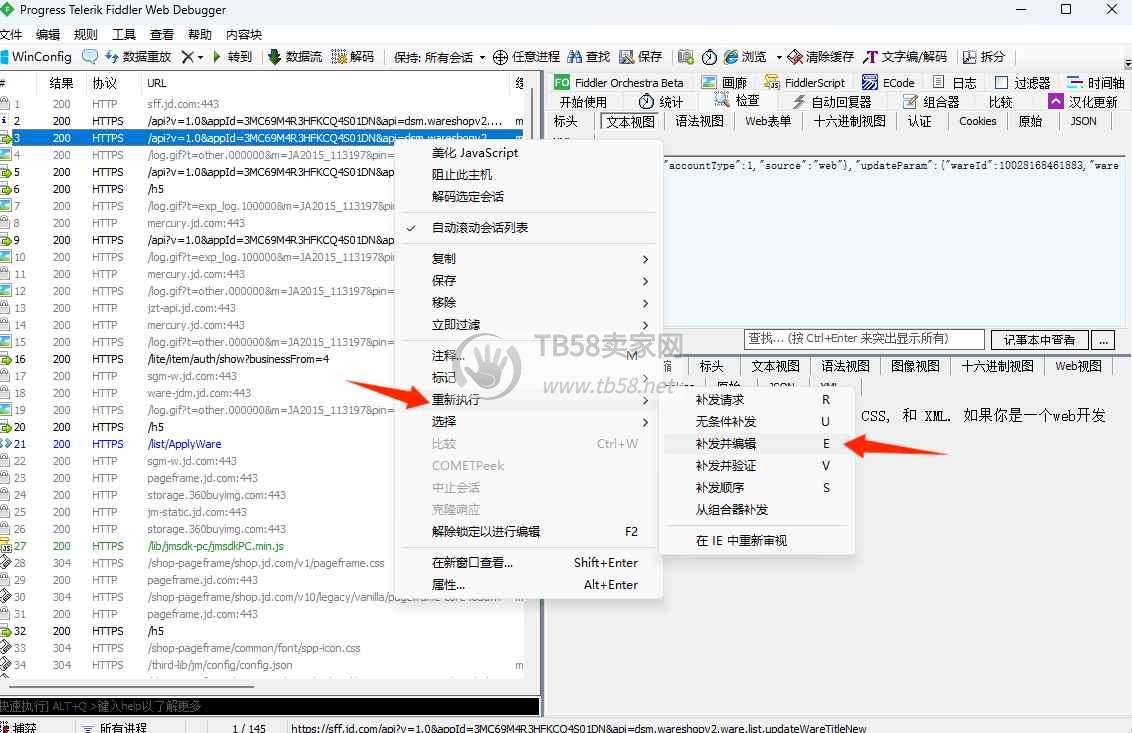Click the comment speech bubble icon
1132x733 pixels.
coord(90,56)
